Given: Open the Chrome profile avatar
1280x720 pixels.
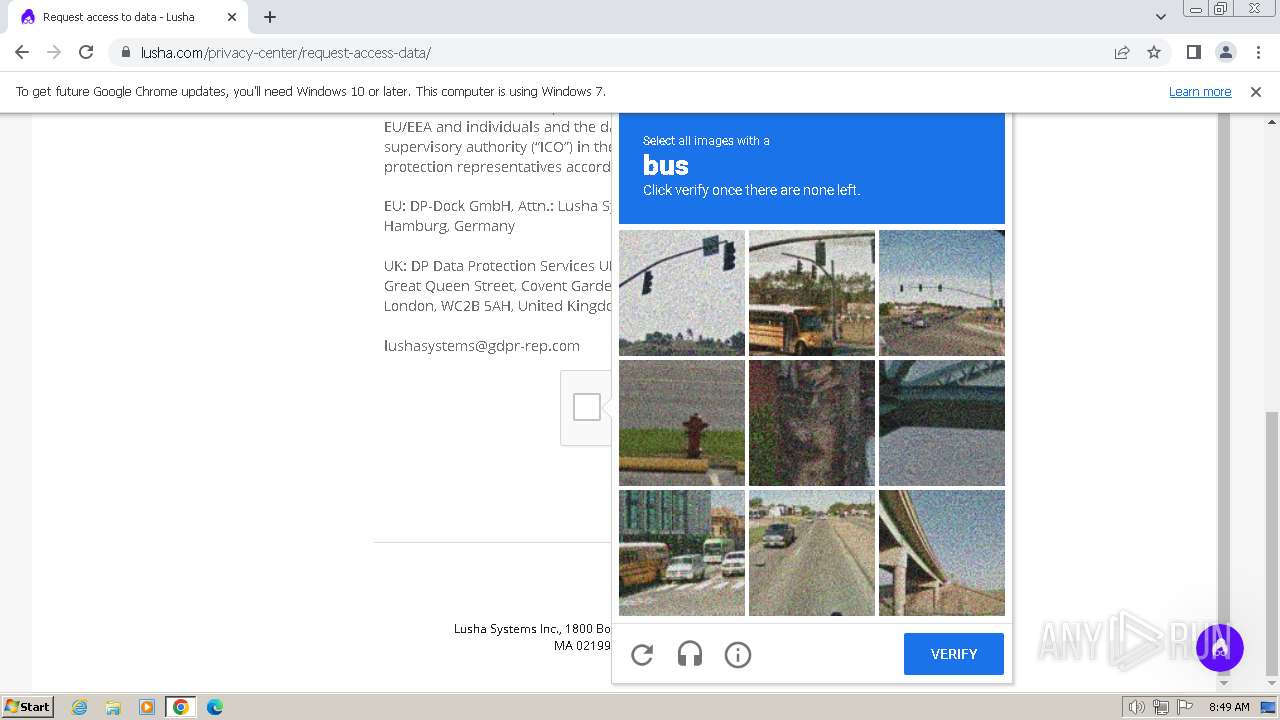Looking at the screenshot, I should pos(1225,52).
